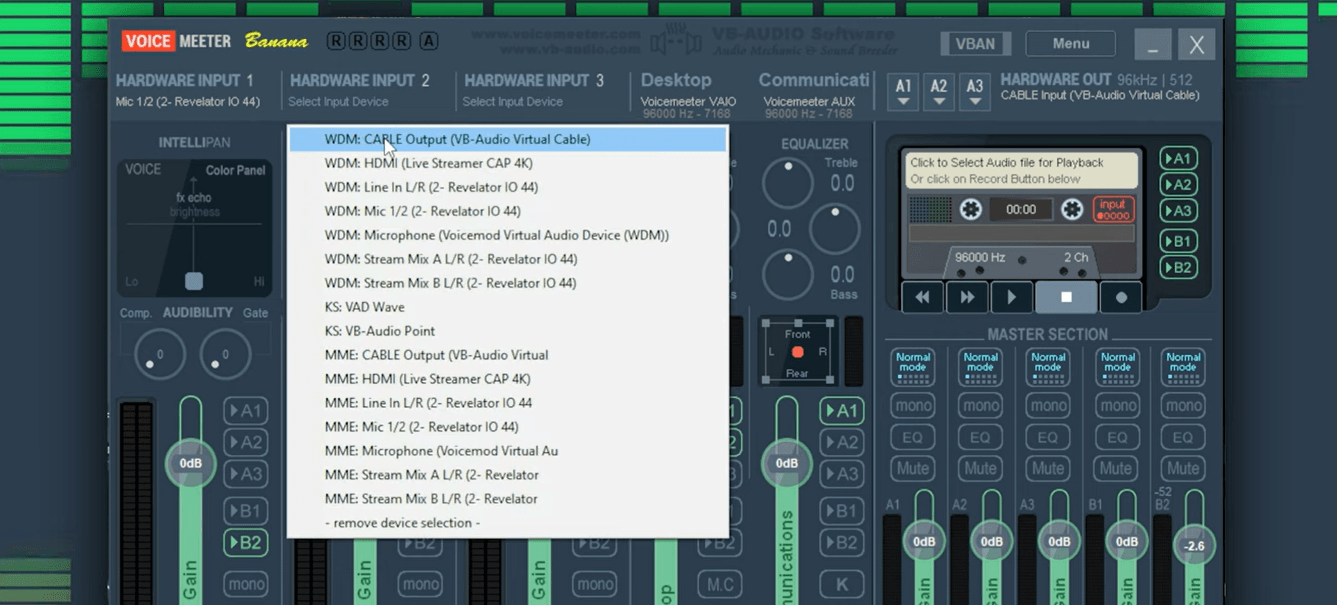Change Normal mode on A3 master bus
1337x605 pixels.
[x=1048, y=366]
